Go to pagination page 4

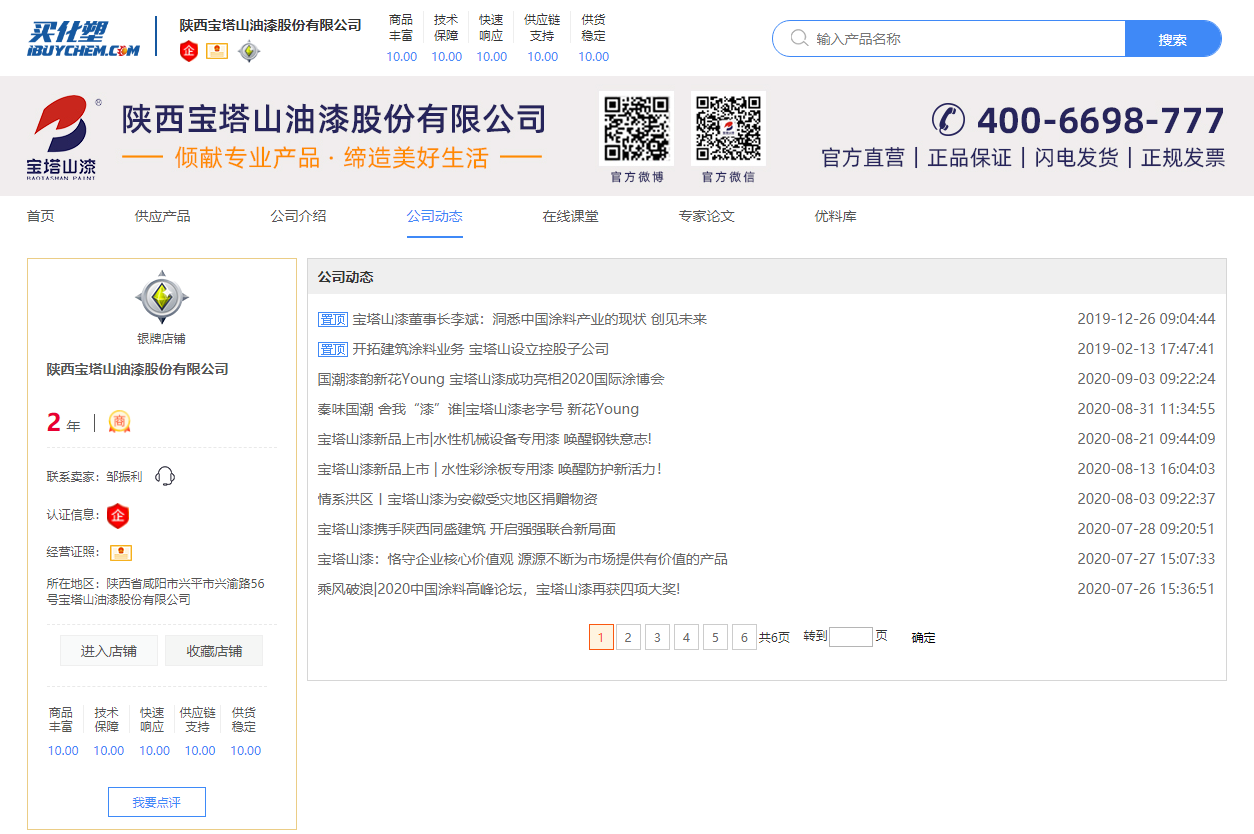tap(686, 637)
